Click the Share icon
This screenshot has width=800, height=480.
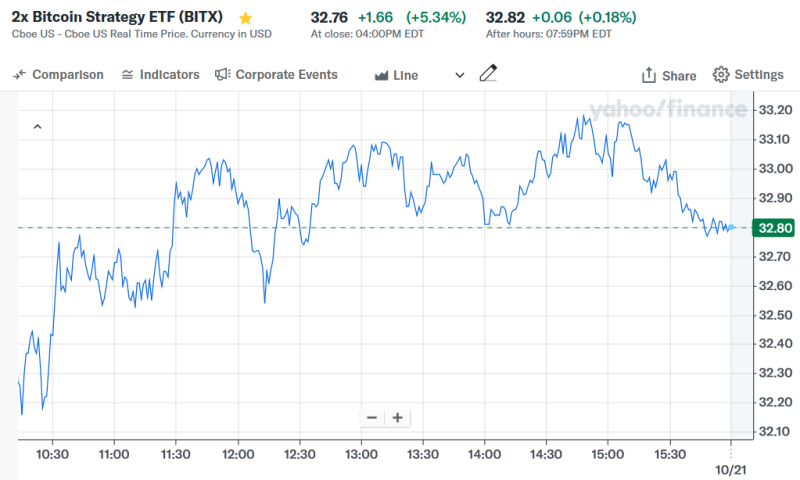point(649,76)
